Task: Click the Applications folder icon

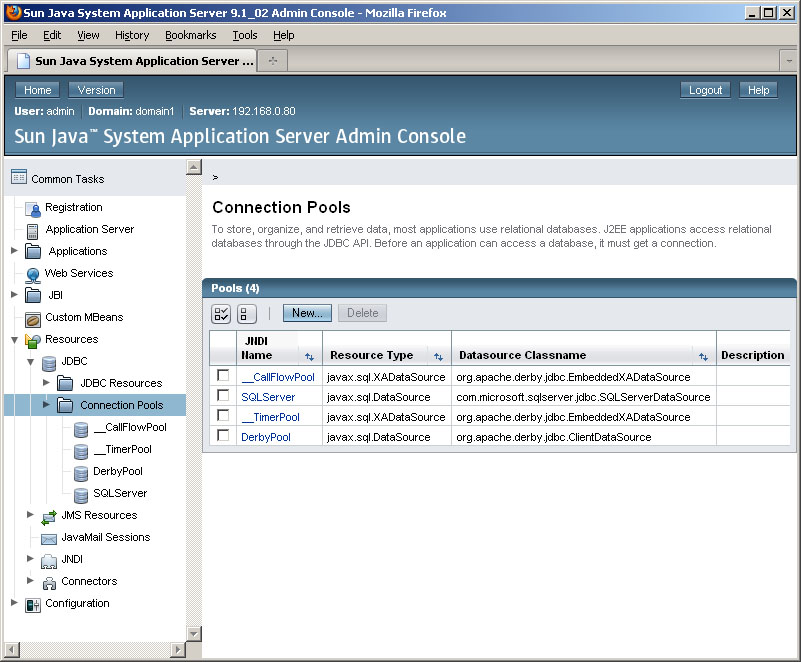Action: [33, 251]
